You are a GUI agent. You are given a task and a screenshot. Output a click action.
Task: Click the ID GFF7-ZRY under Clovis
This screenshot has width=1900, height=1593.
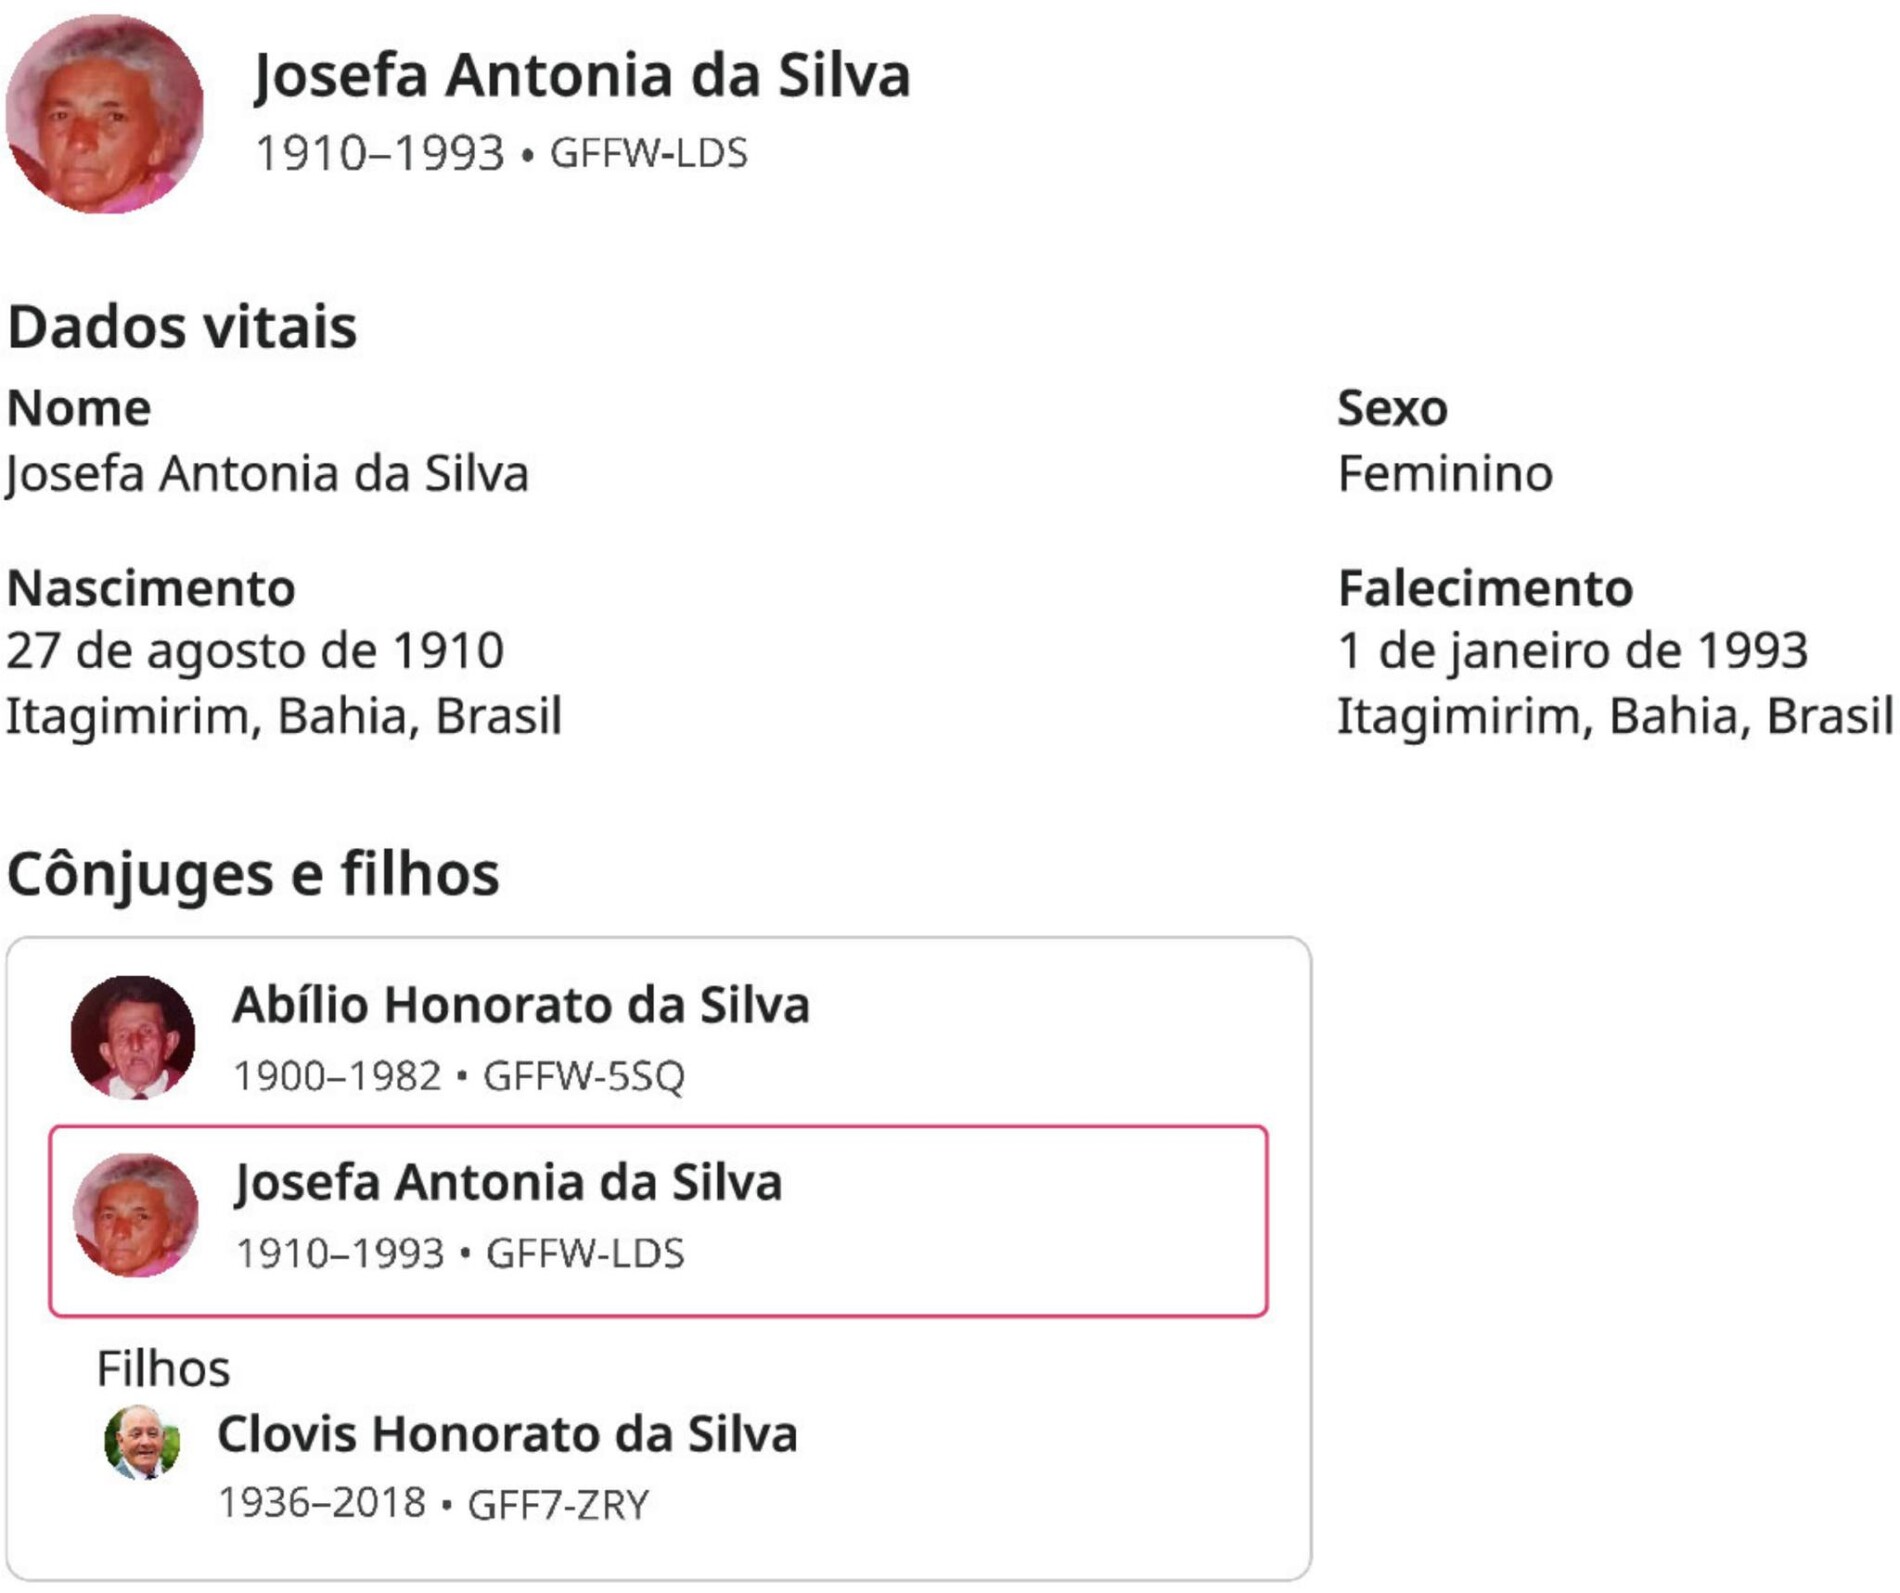click(x=558, y=1505)
